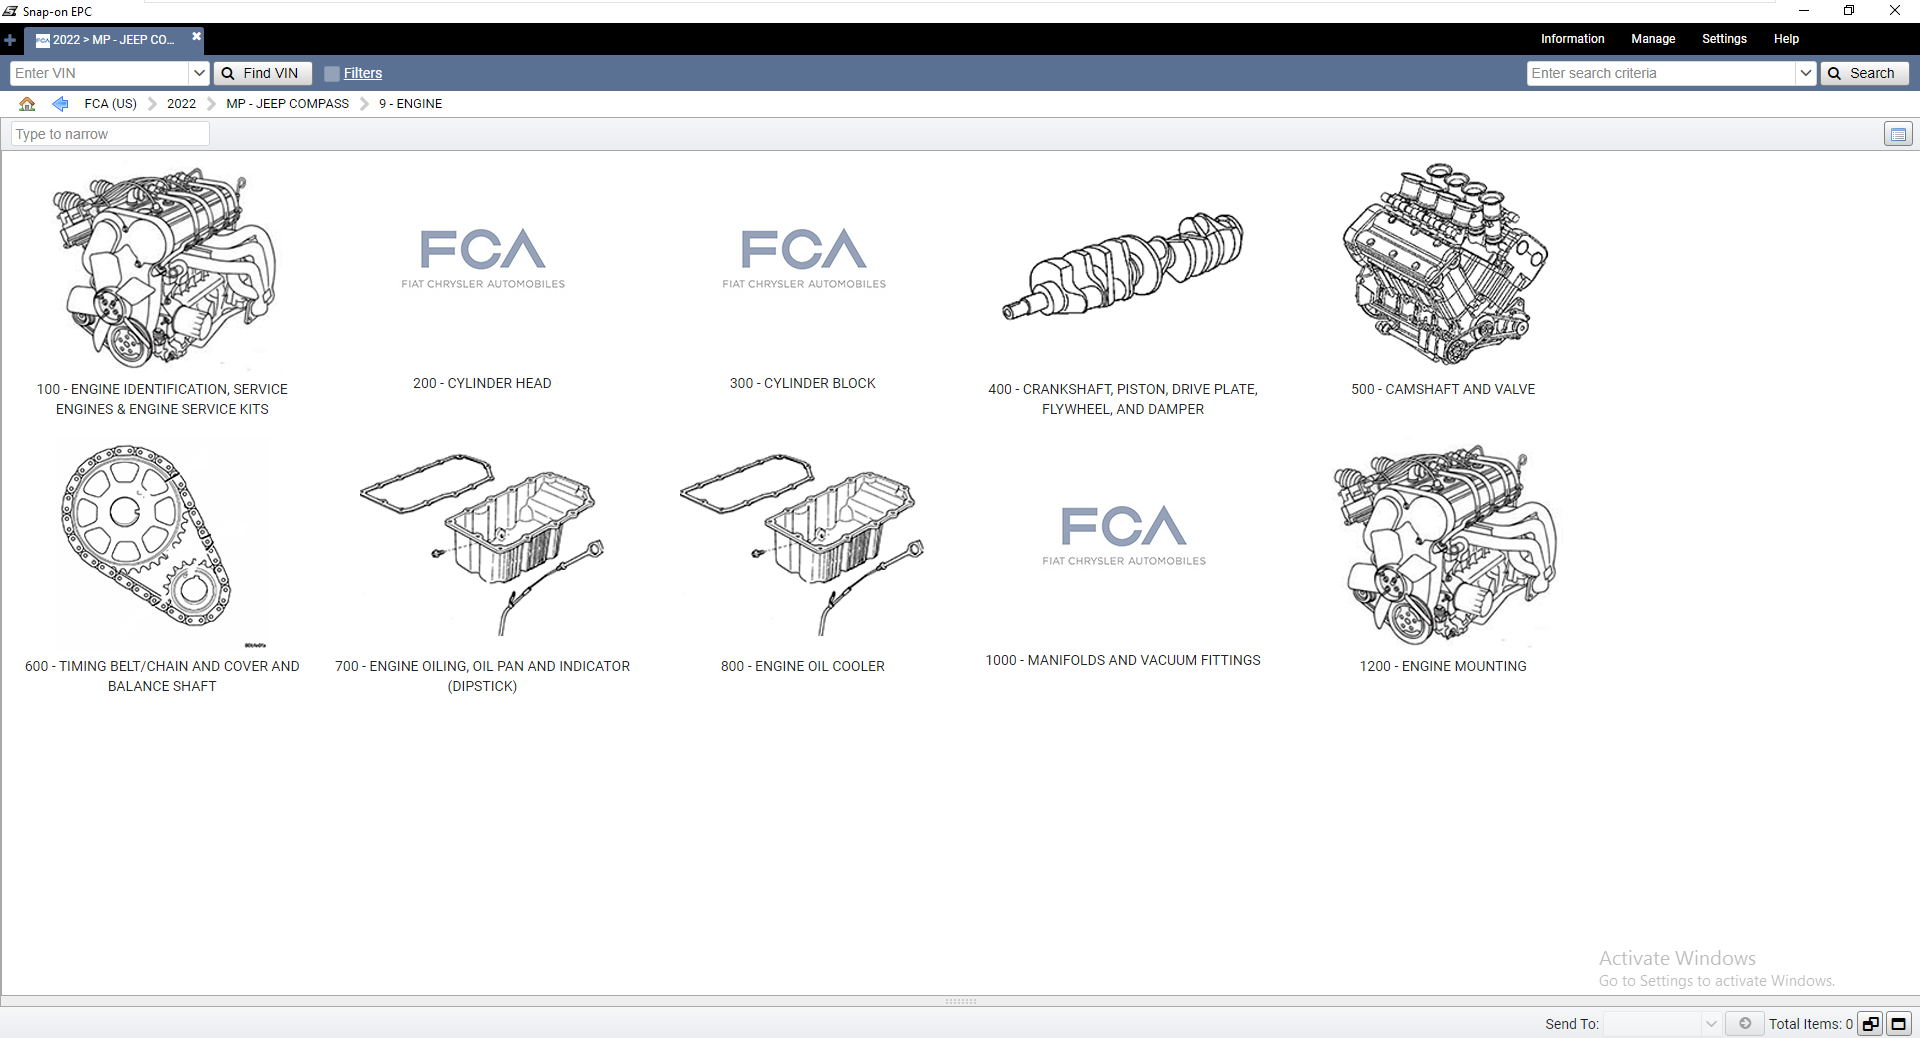Screen dimensions: 1920x1038
Task: Open 400 - Crankshaft thumbnail image
Action: 1123,267
